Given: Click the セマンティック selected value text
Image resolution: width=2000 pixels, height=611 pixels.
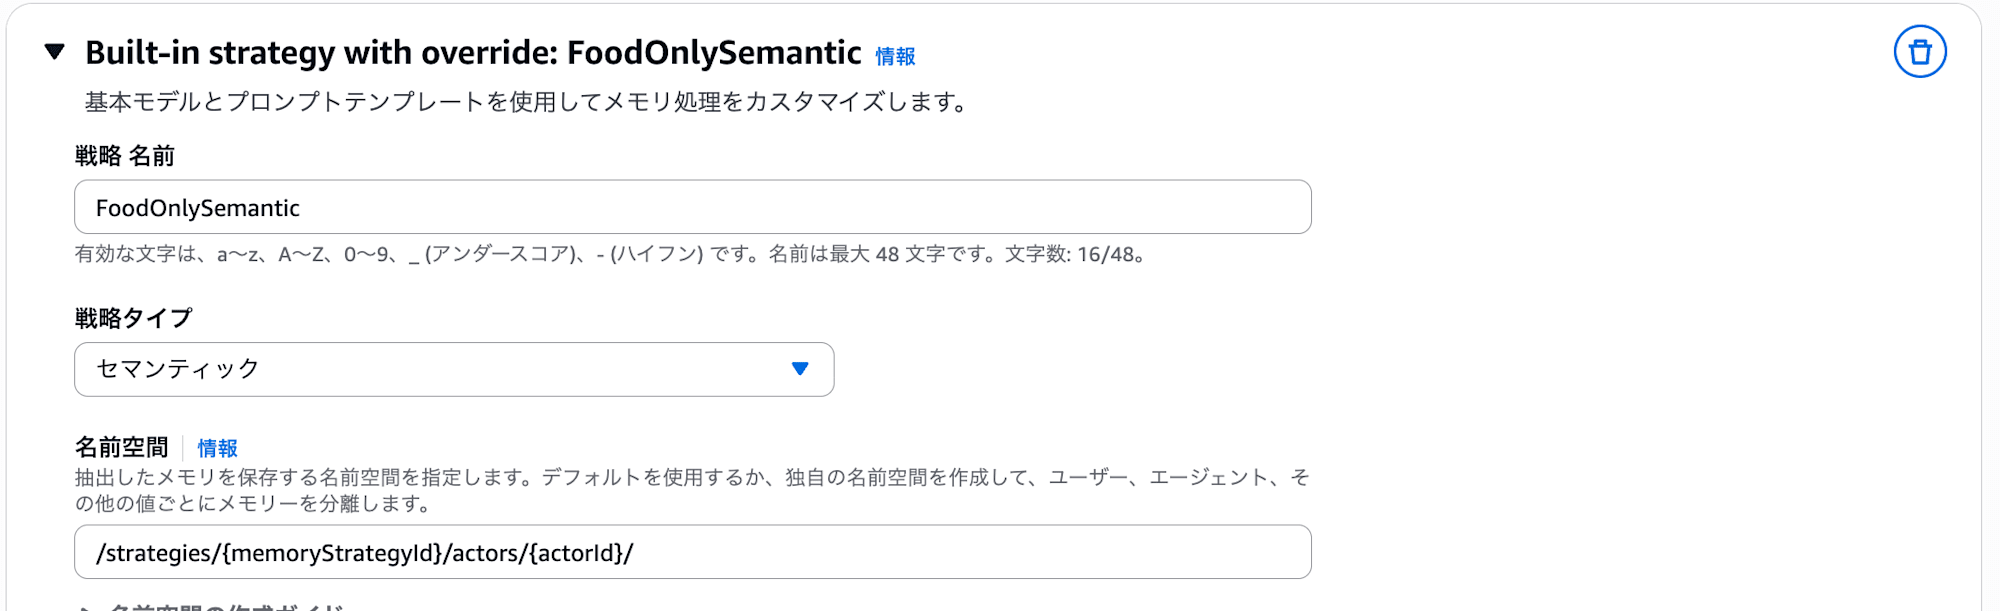Looking at the screenshot, I should click(178, 369).
